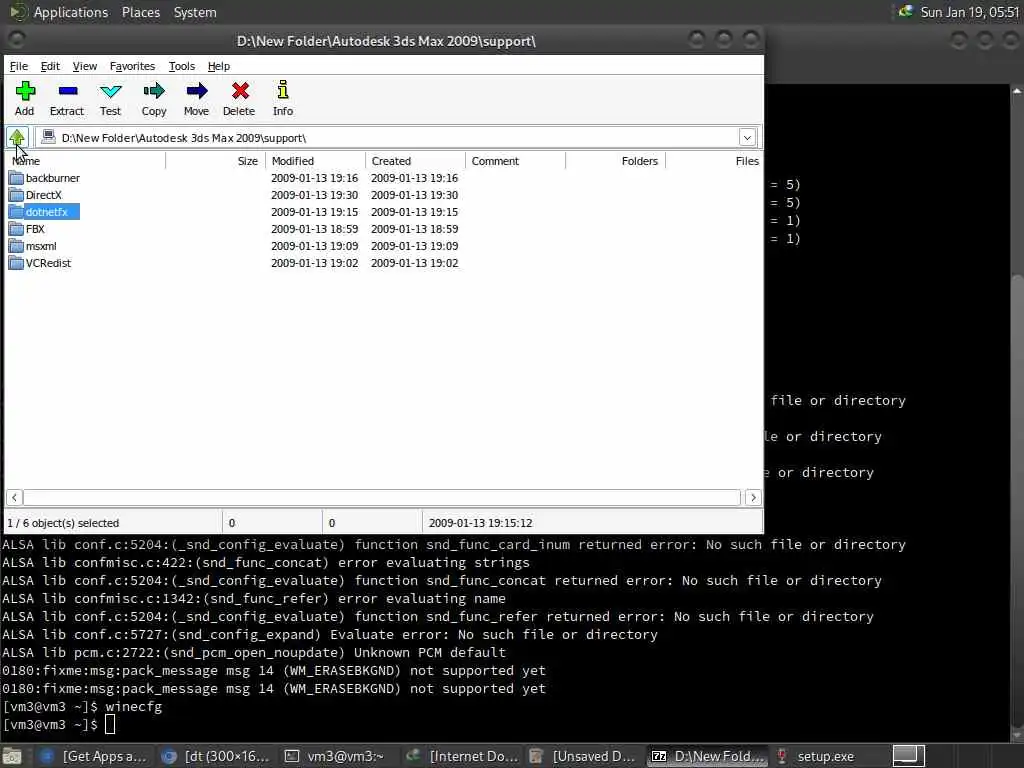1024x768 pixels.
Task: Click the computer icon in the address bar
Action: pos(48,136)
